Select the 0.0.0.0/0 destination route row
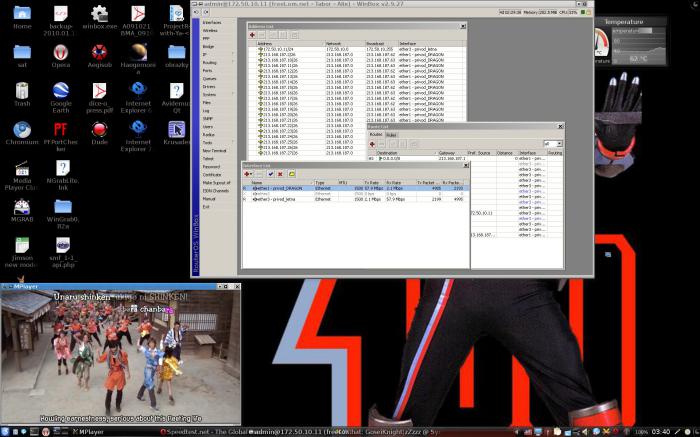 click(465, 158)
